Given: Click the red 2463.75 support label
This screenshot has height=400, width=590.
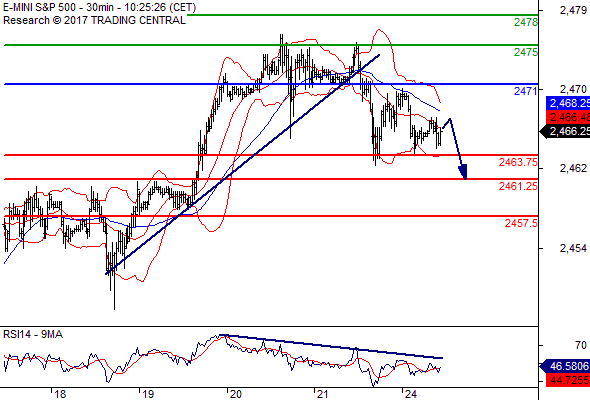Looking at the screenshot, I should pyautogui.click(x=518, y=162).
